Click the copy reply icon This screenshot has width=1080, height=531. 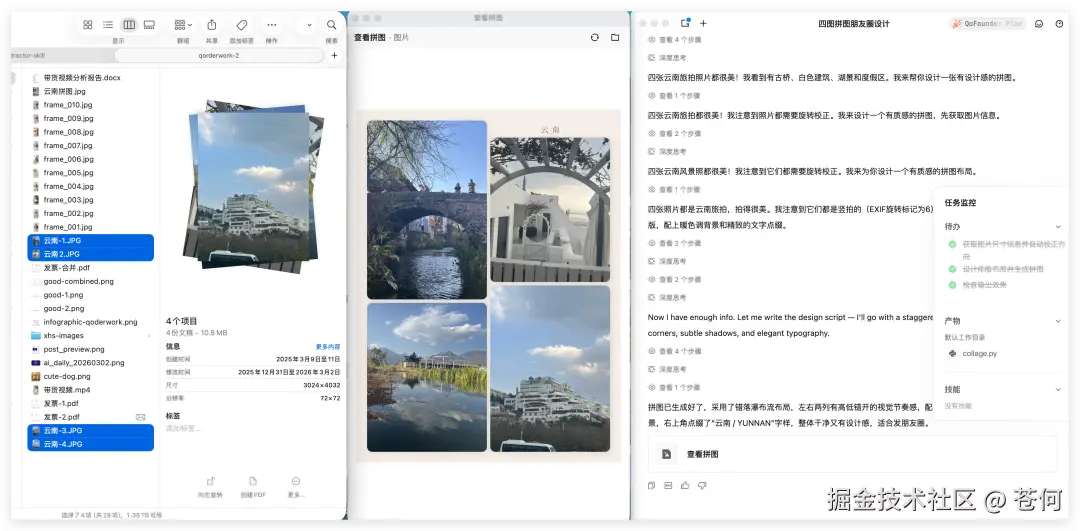pos(652,486)
